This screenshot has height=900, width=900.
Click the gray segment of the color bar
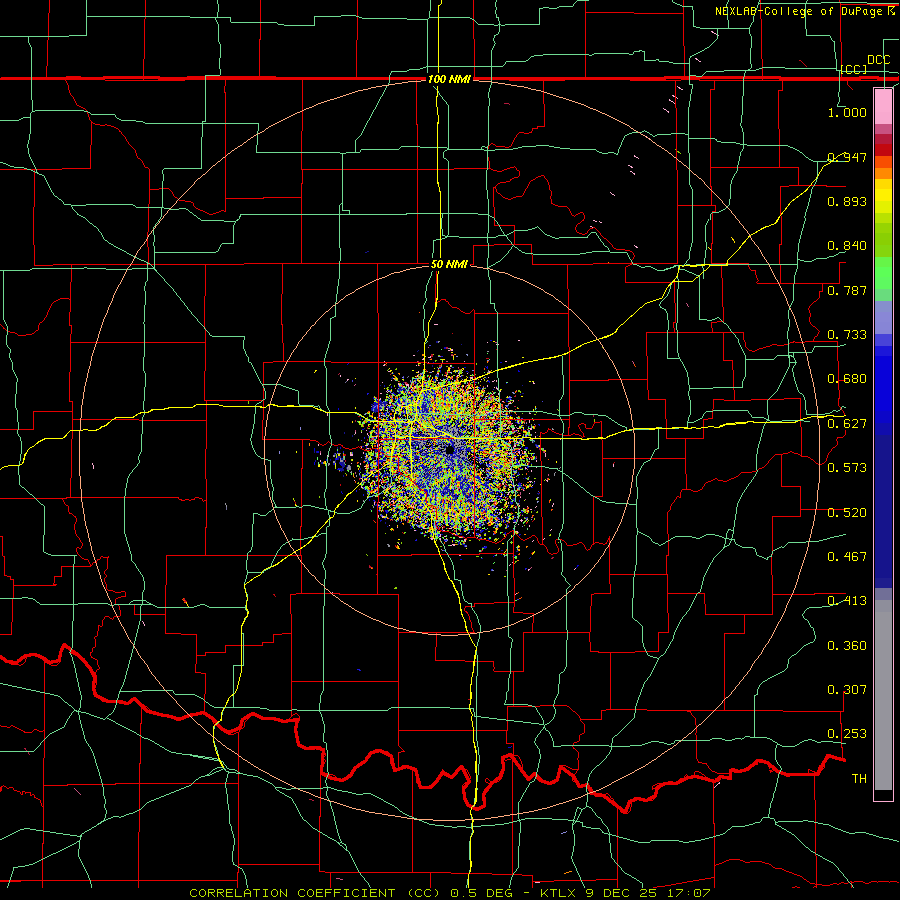tap(883, 695)
